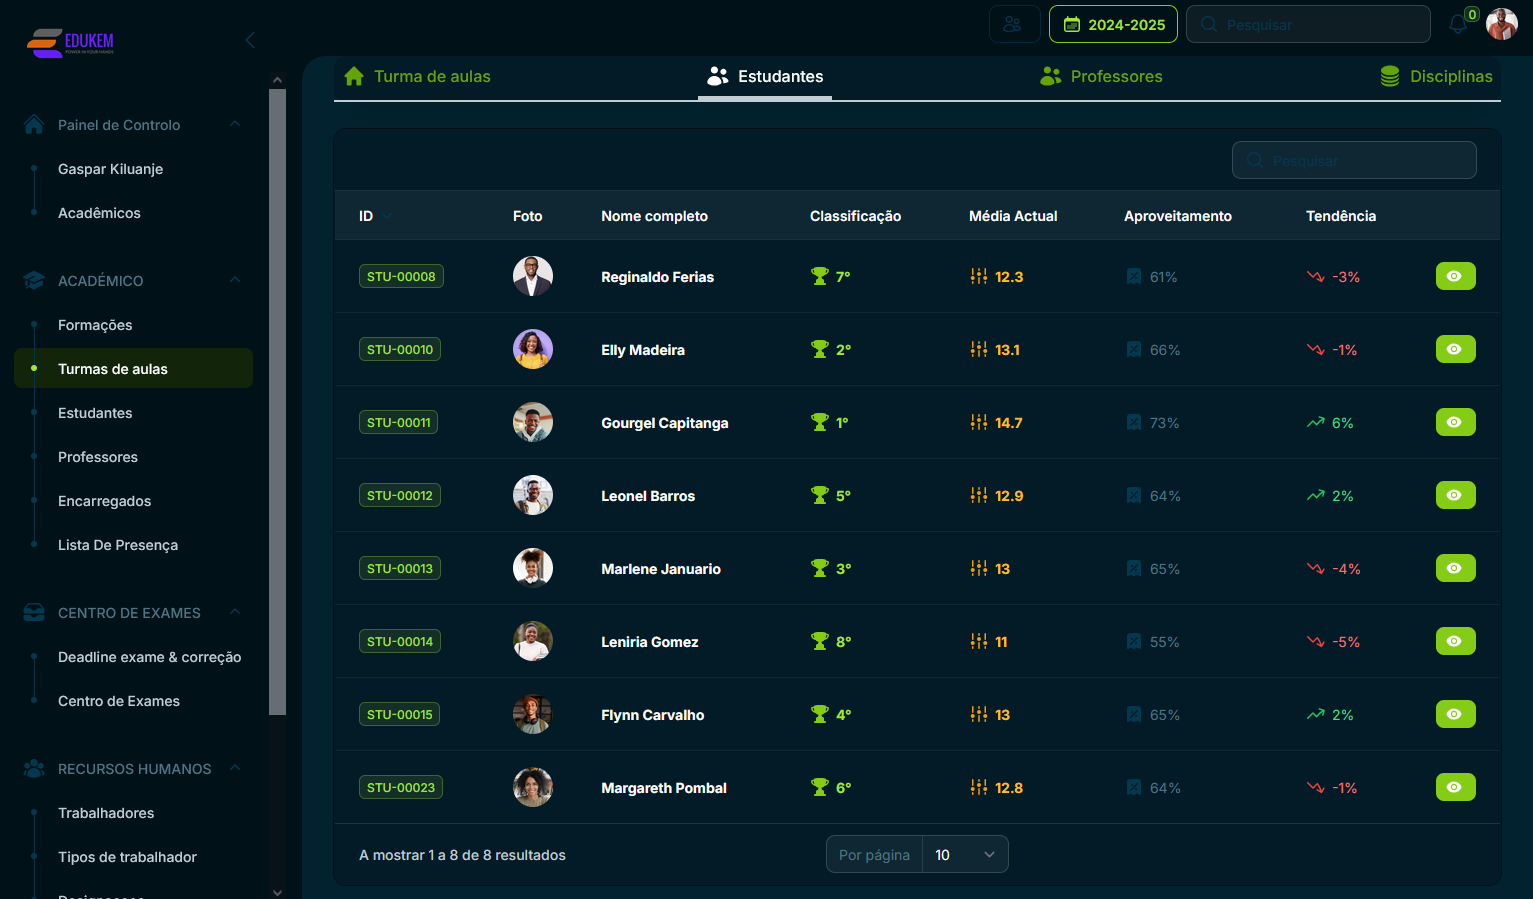This screenshot has height=899, width=1533.
Task: Collapse sidebar with the left arrow icon
Action: point(250,40)
